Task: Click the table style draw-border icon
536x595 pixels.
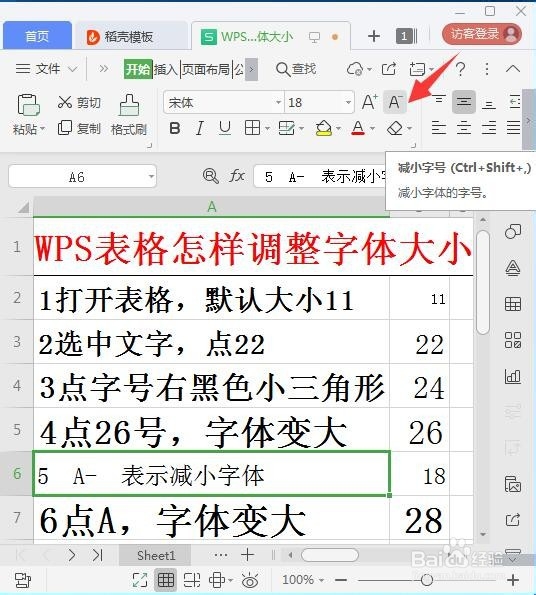Action: point(286,128)
